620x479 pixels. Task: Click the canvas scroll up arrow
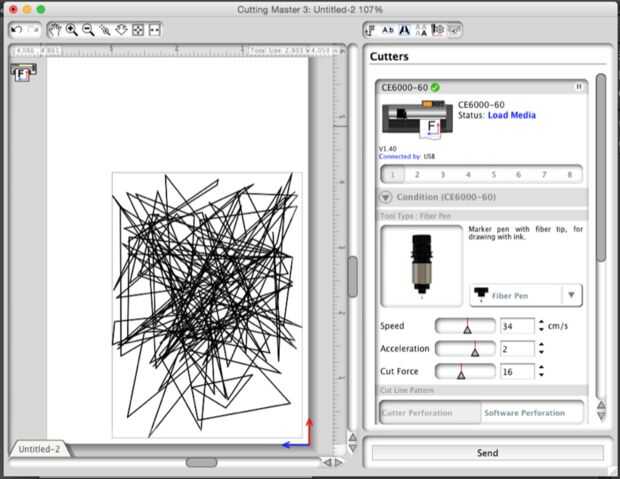[353, 437]
